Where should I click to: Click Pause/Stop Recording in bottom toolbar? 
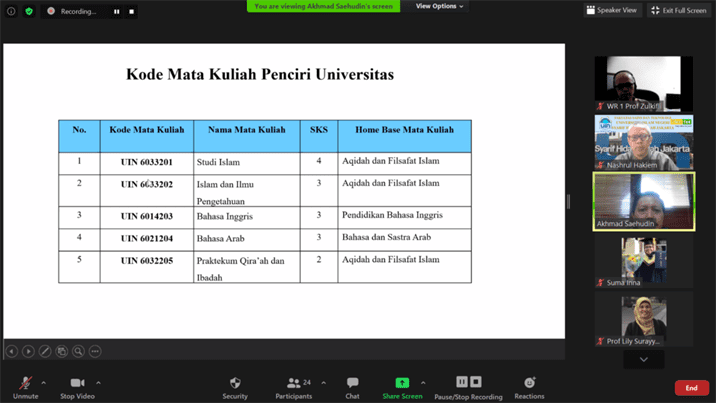point(468,384)
